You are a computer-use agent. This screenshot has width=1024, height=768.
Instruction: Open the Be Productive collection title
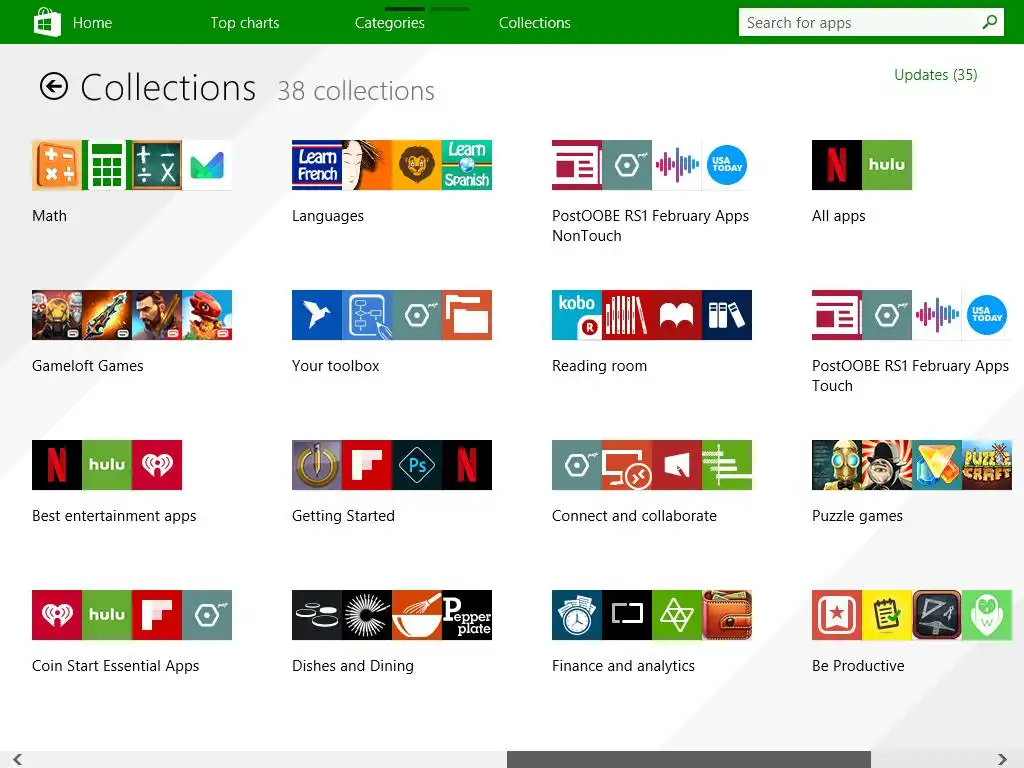(x=858, y=665)
